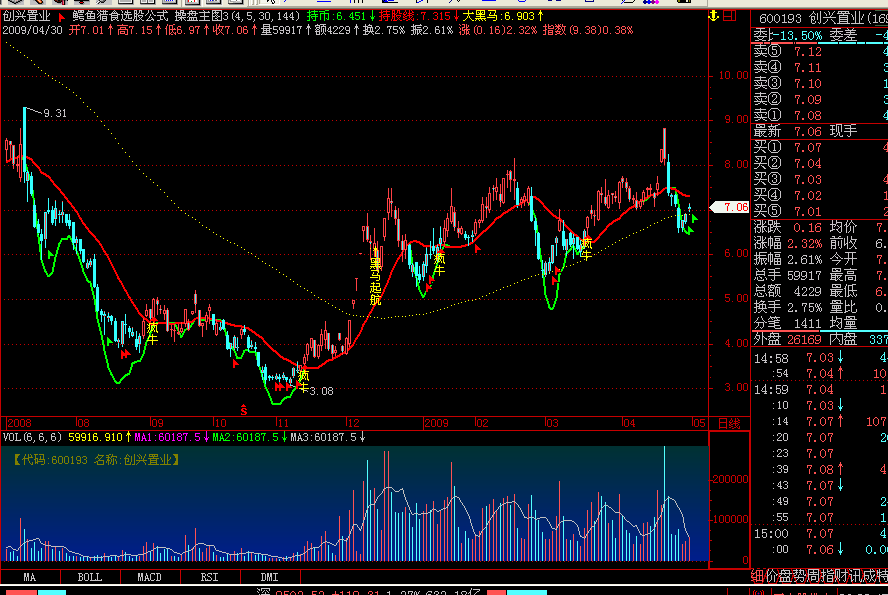Click the 卖⑤ 7.12 ask row
Viewport: 888px width, 595px height.
819,52
